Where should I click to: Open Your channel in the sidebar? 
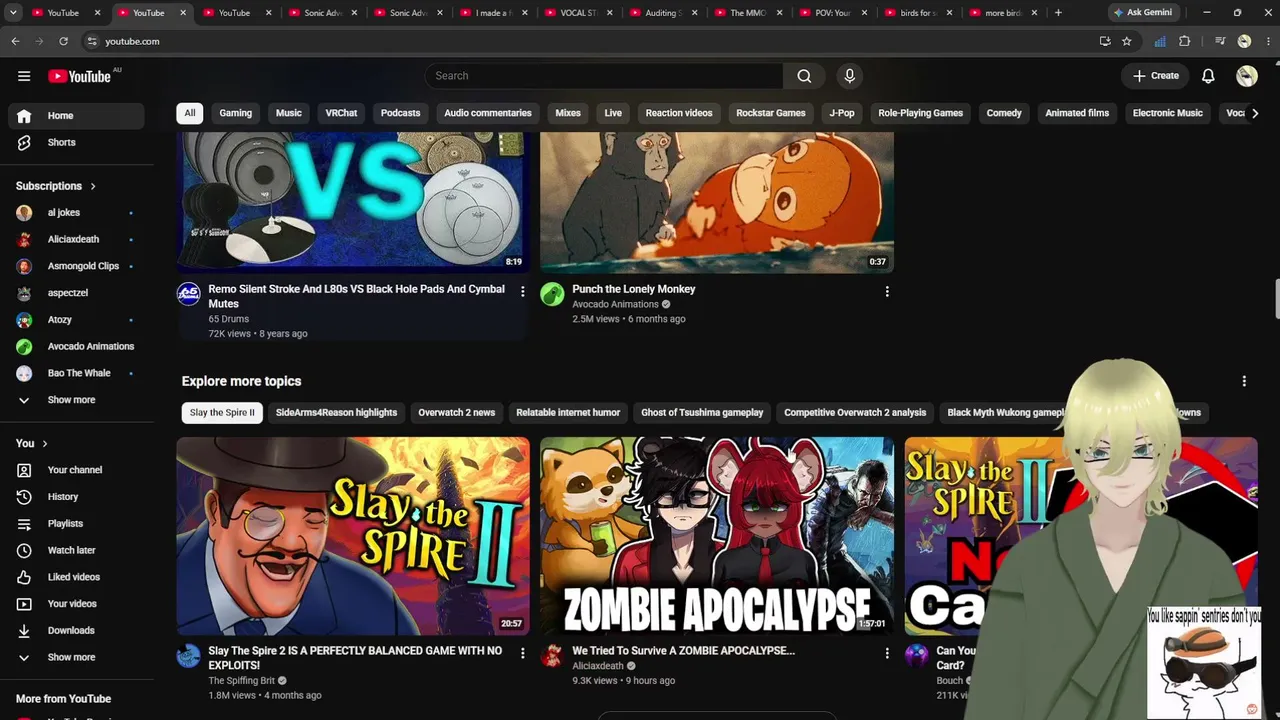click(76, 470)
